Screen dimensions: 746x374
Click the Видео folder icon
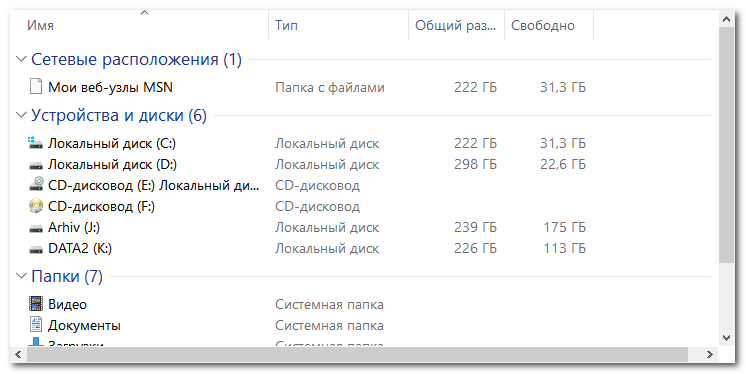36,304
